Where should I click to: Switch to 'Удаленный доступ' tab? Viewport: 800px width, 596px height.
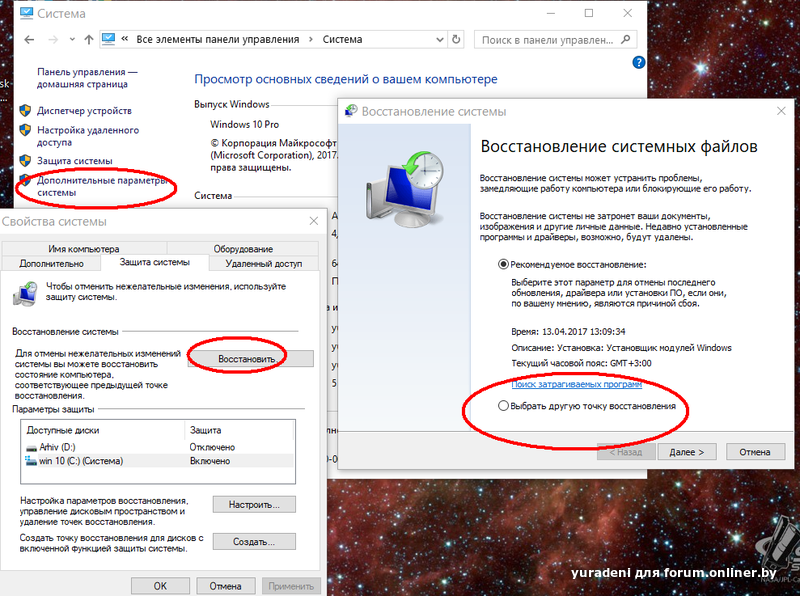tap(264, 263)
